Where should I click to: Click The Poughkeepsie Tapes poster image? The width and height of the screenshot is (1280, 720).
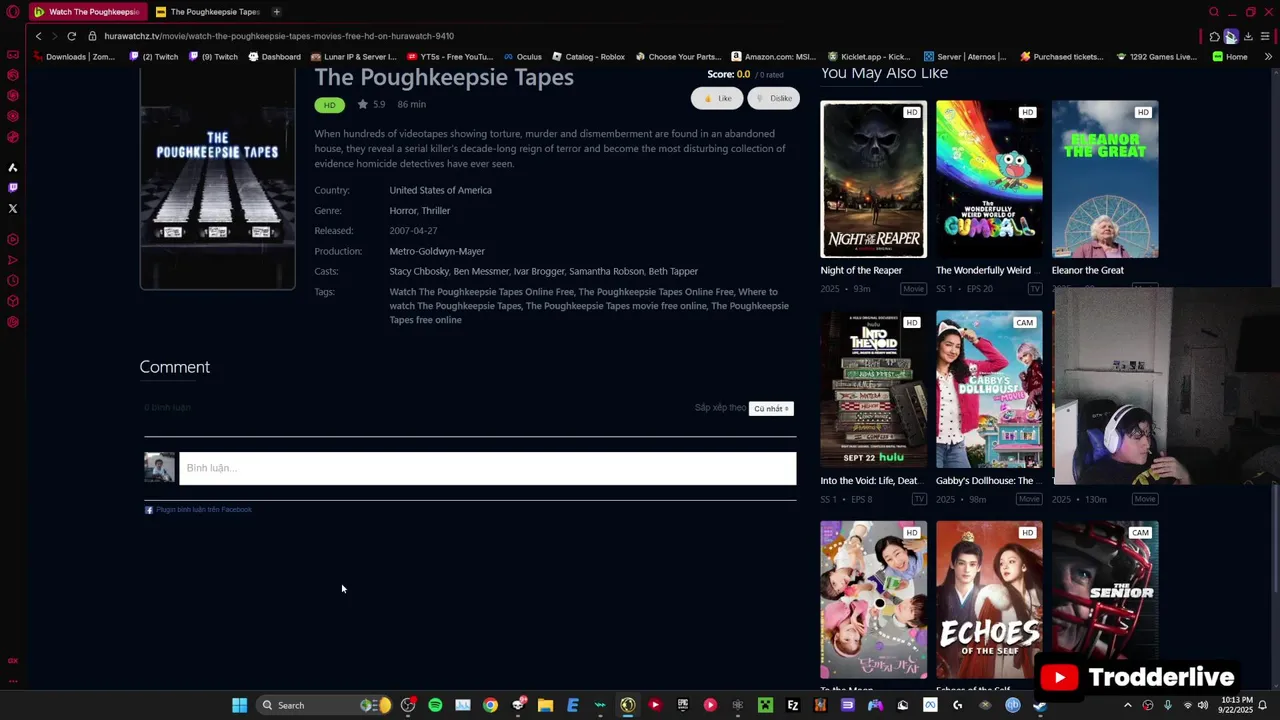coord(217,180)
